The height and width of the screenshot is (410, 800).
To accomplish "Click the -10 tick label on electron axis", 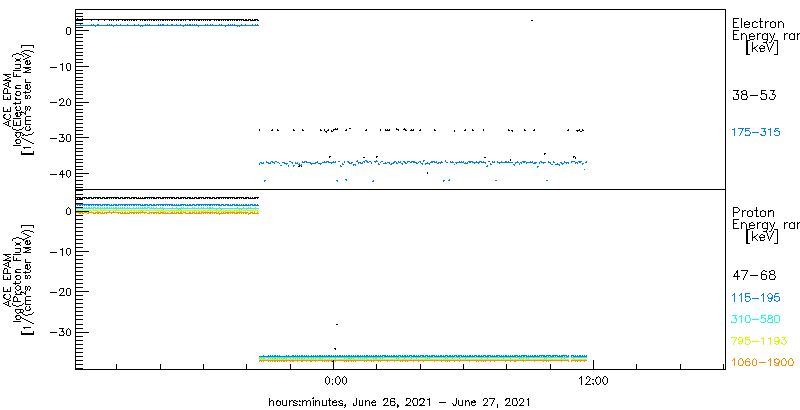I will (x=60, y=67).
